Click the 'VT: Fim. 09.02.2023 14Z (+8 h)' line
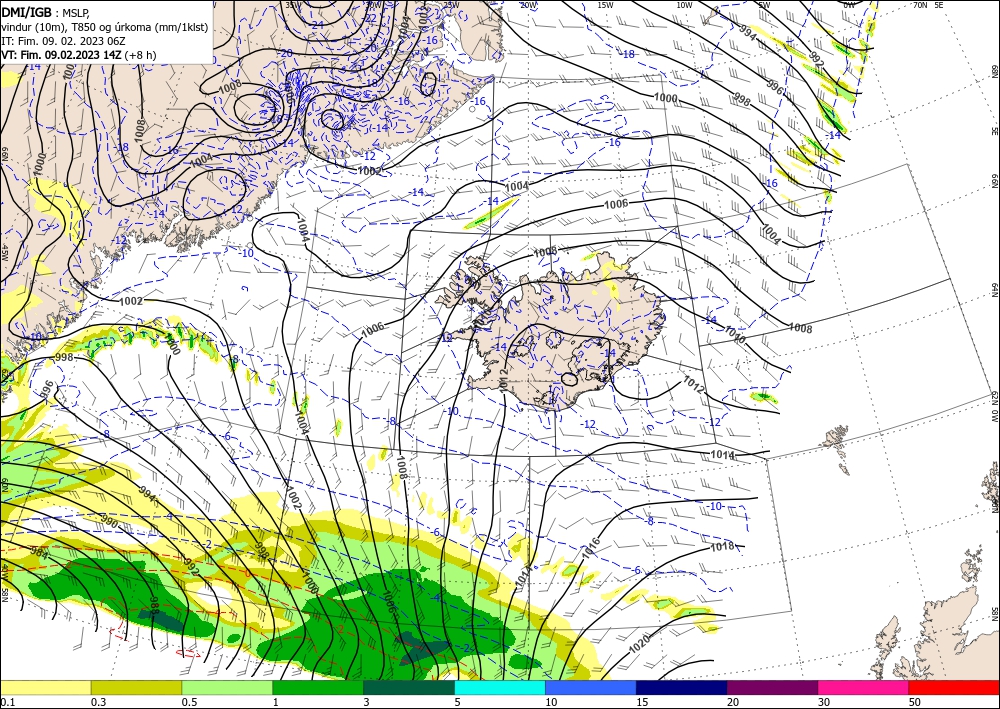 pos(78,55)
